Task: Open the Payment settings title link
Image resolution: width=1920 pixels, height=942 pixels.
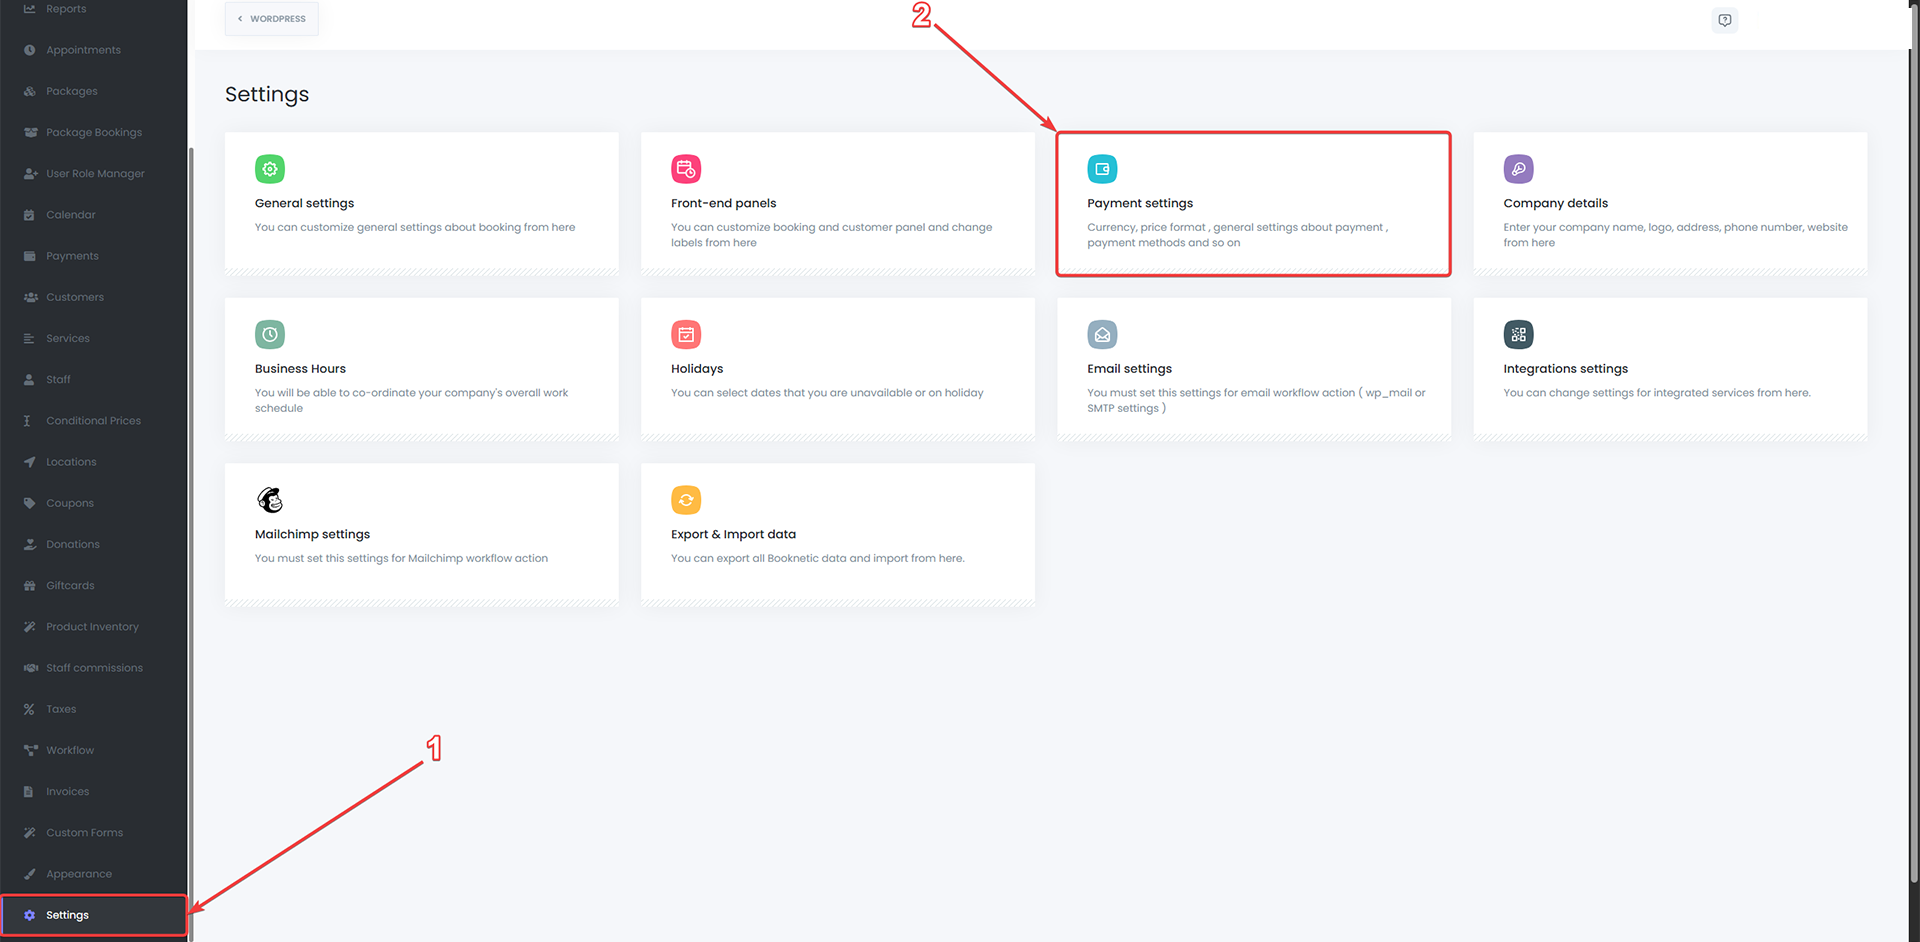Action: [1140, 203]
